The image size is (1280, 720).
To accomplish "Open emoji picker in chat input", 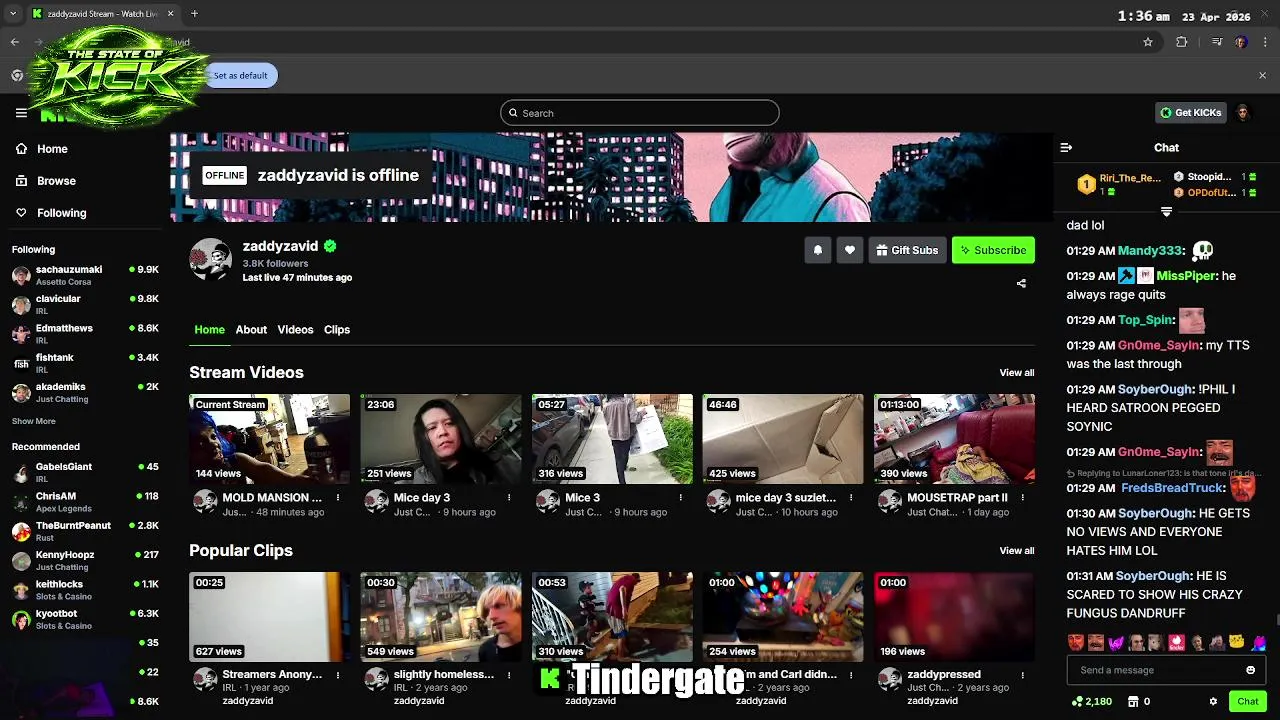I will tap(1250, 670).
